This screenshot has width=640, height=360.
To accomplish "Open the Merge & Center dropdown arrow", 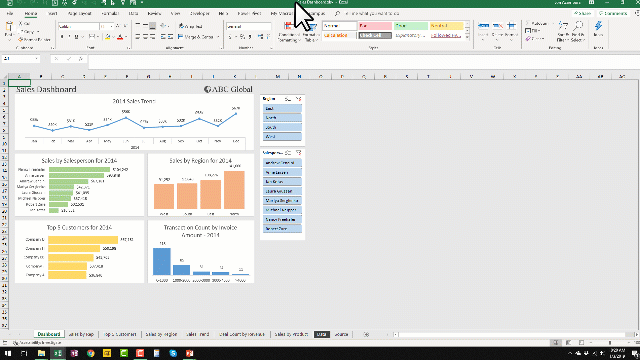I will coord(218,37).
